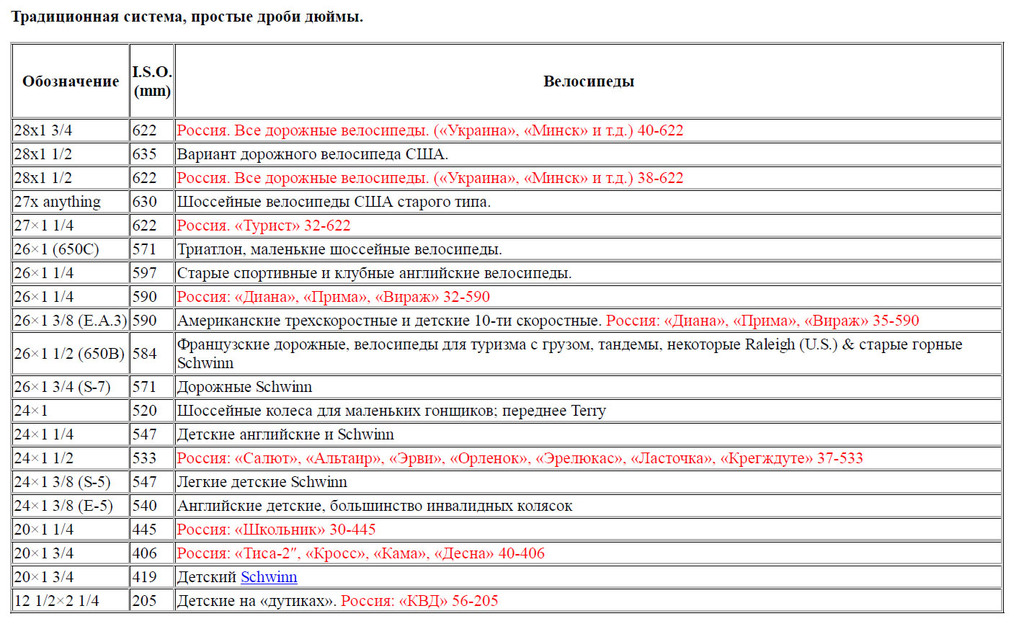Click the «Вариант дорожного велосипеда США» description

312,154
